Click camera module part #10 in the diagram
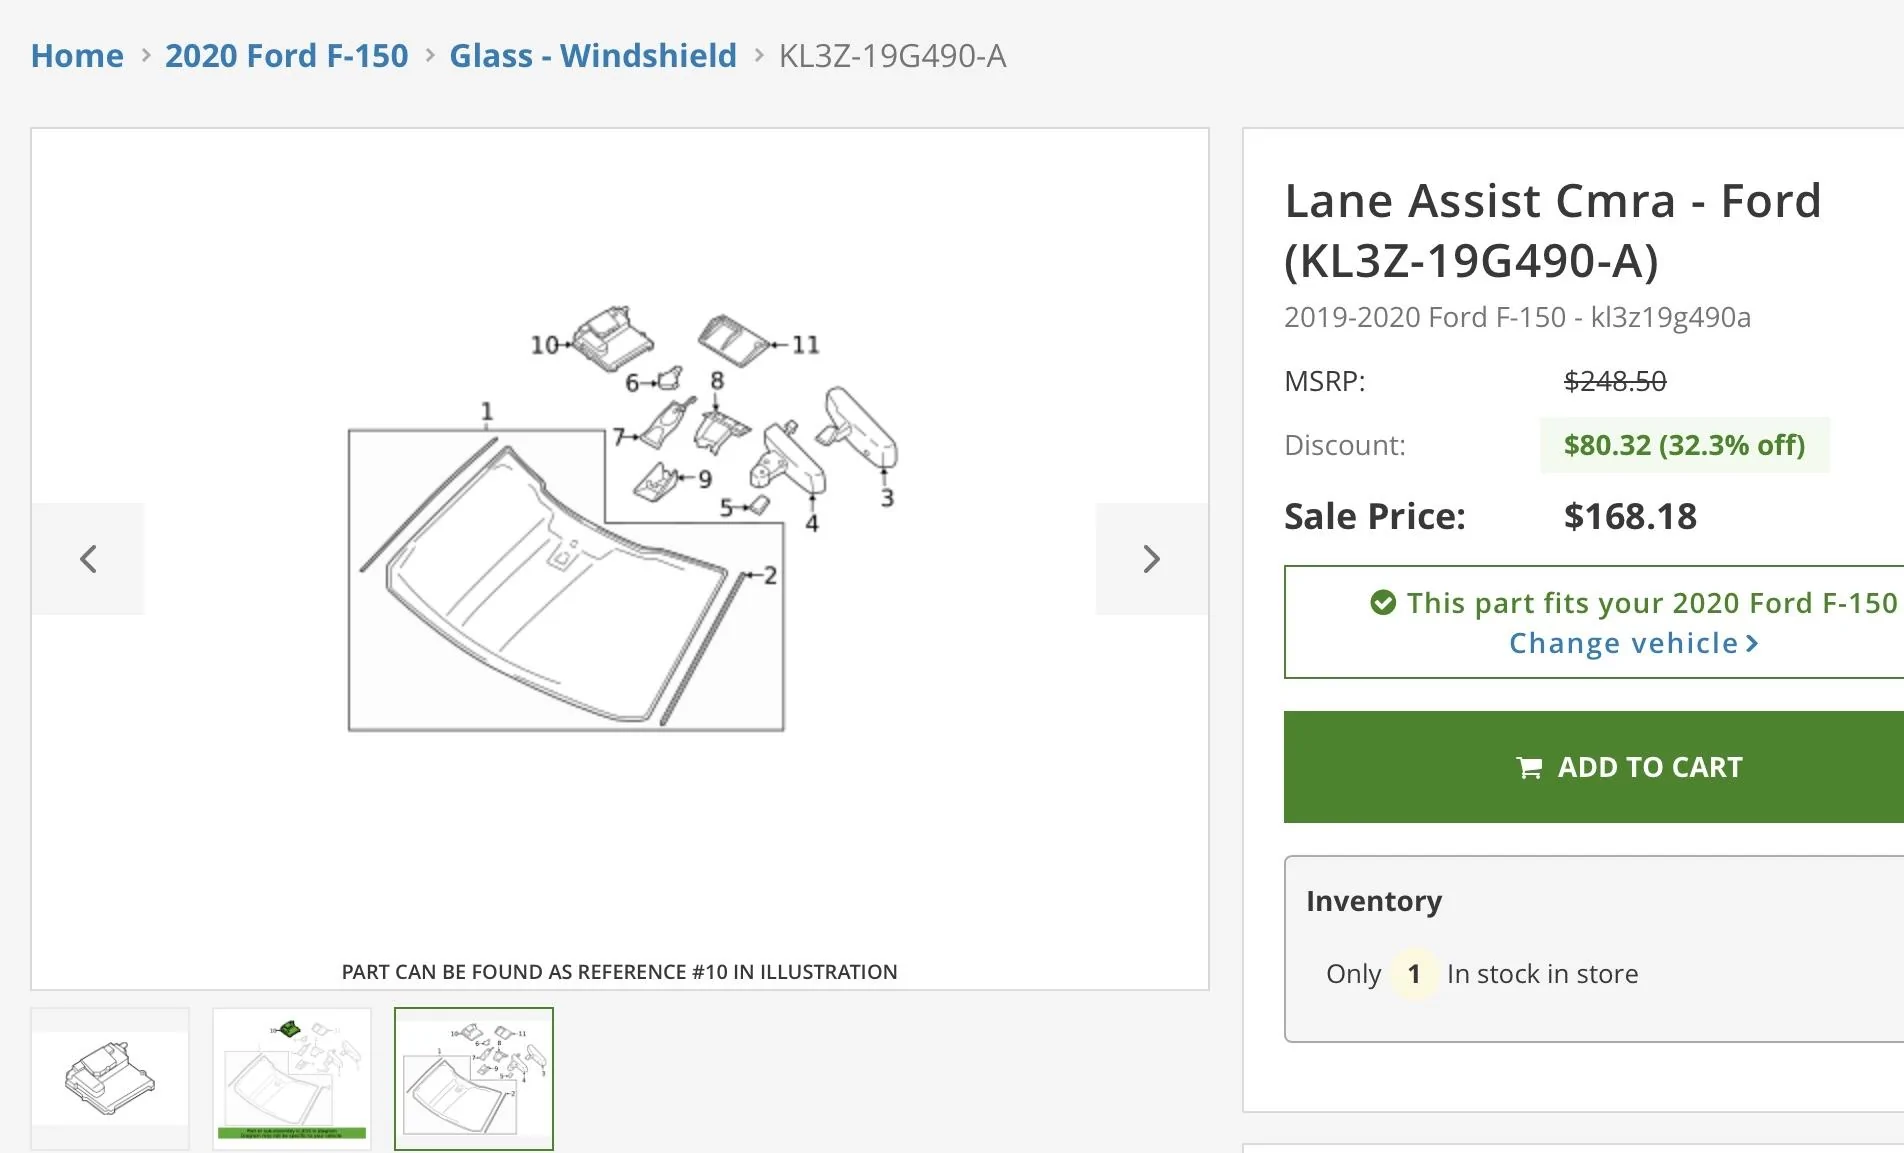Image resolution: width=1904 pixels, height=1153 pixels. coord(612,338)
